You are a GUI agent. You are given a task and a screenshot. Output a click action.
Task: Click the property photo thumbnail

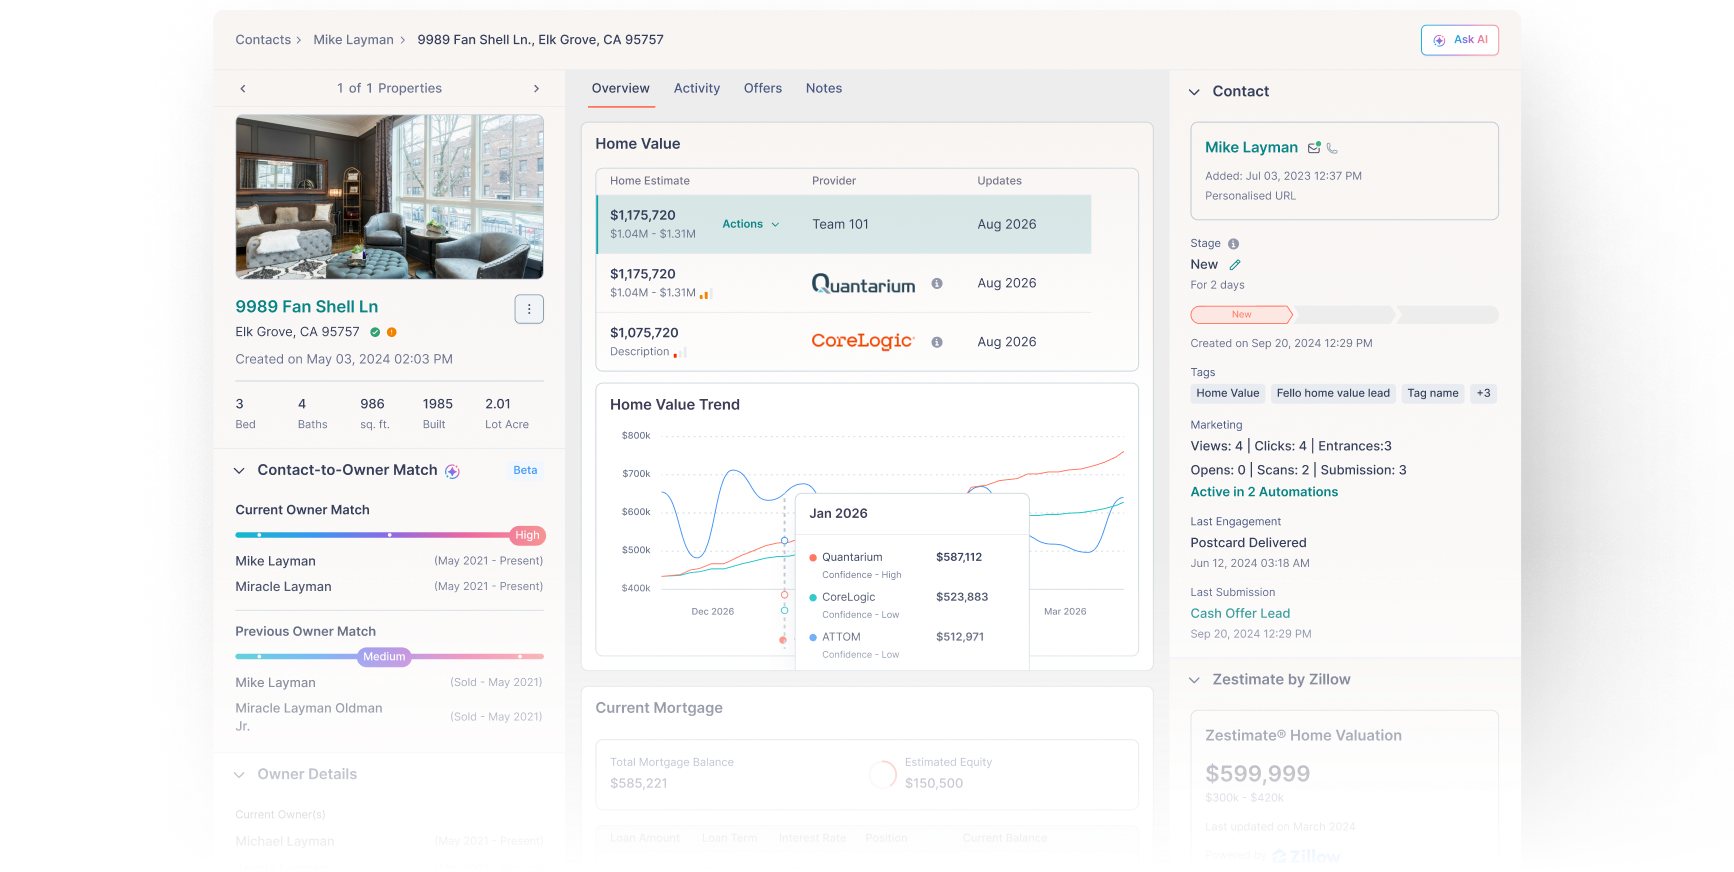tap(389, 197)
